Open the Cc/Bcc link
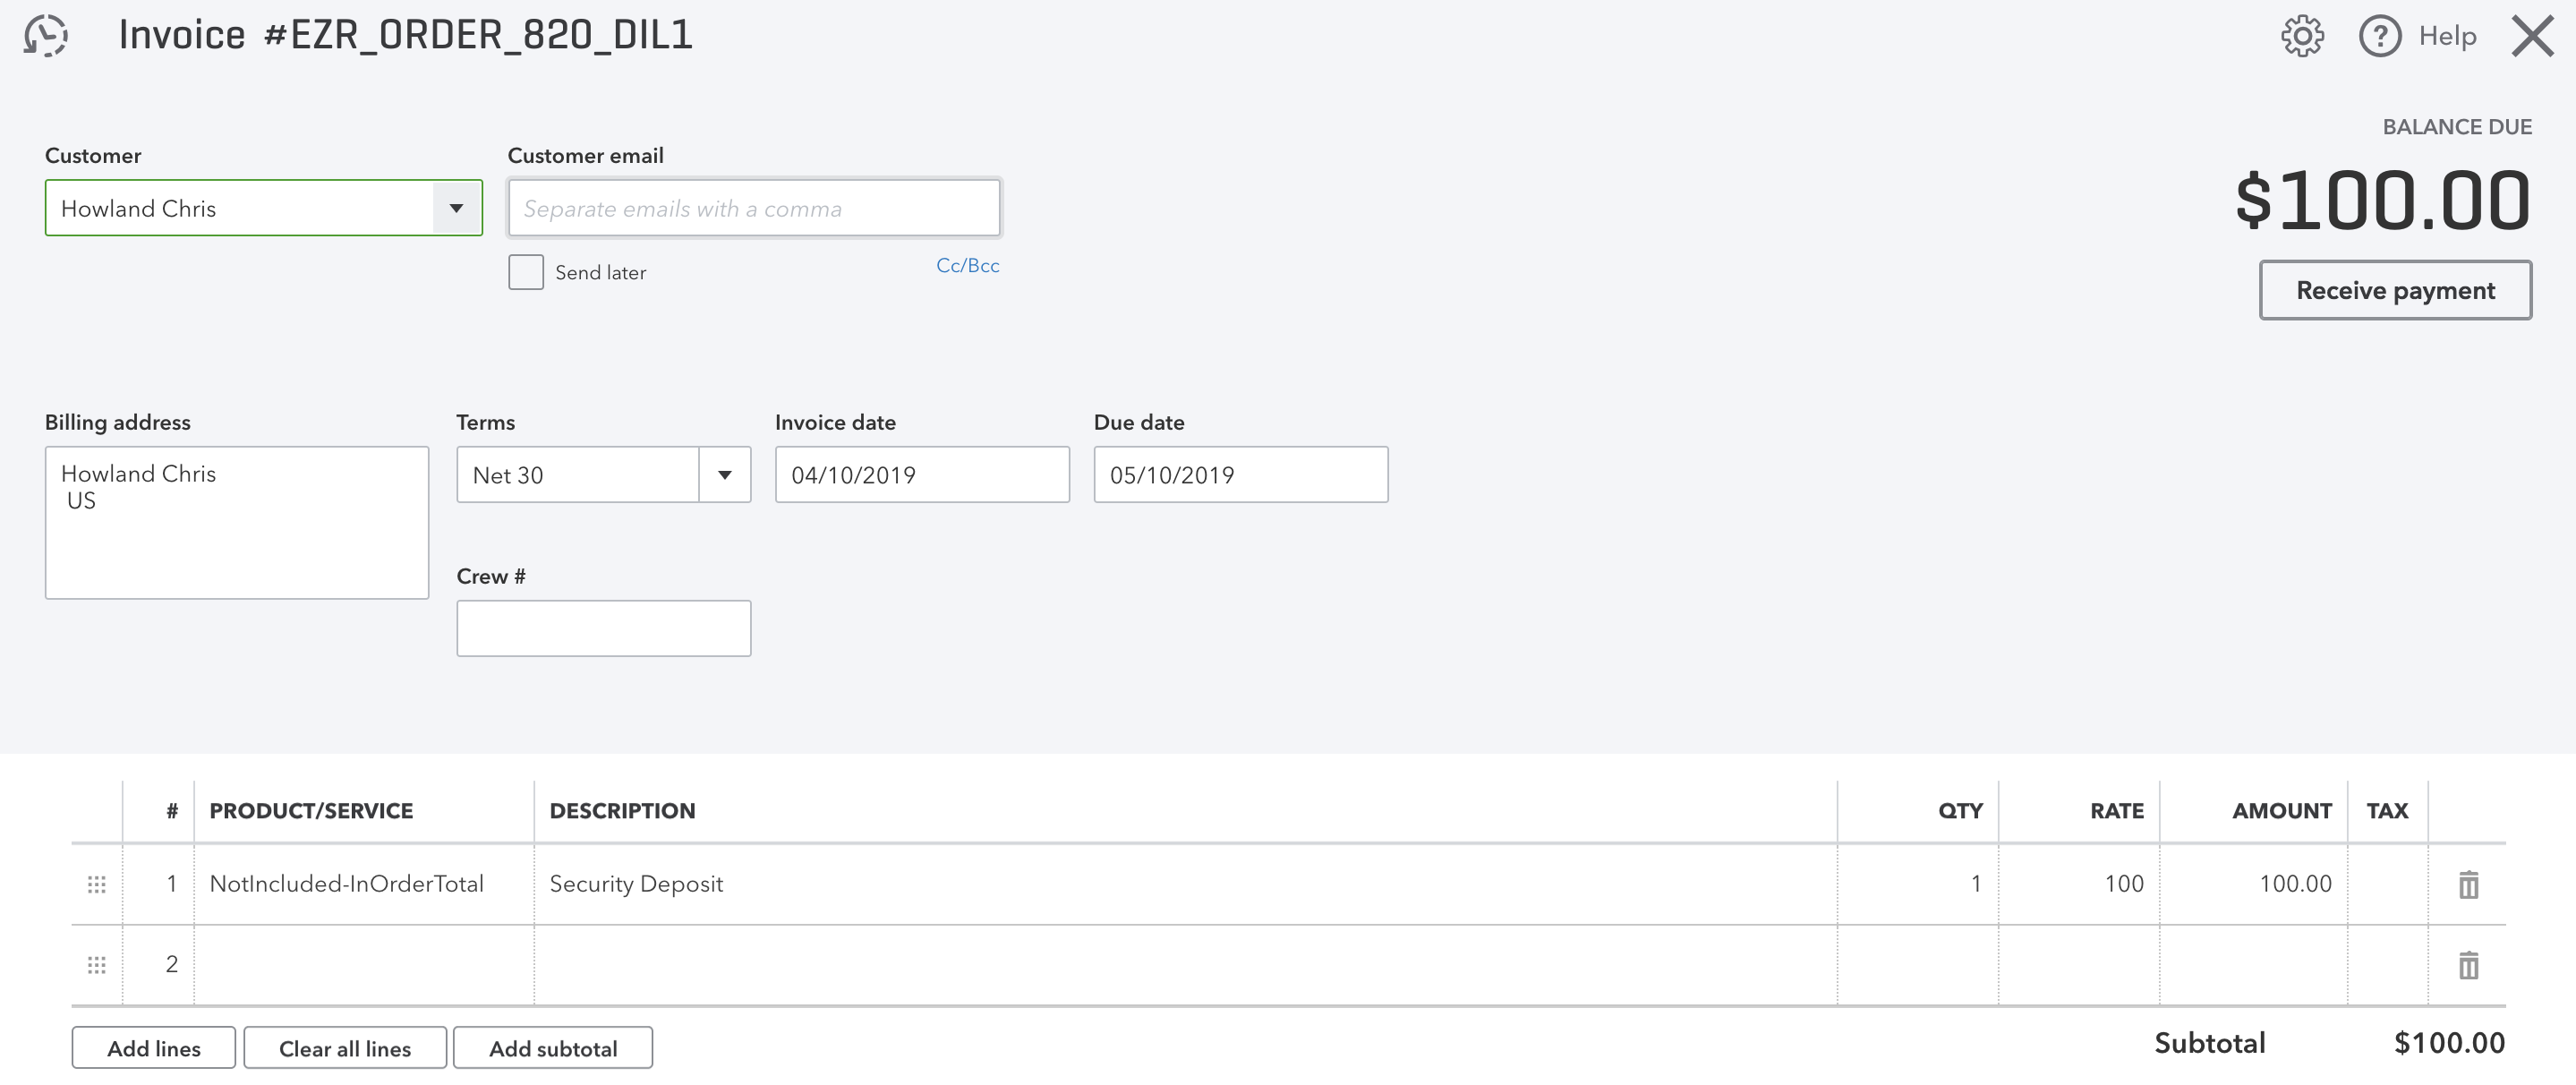Screen dimensions: 2576x1085 [967, 265]
